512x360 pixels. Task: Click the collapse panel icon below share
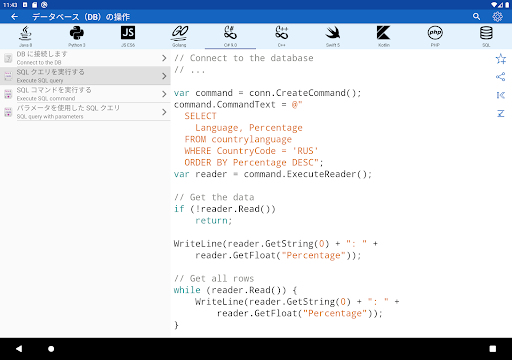501,95
